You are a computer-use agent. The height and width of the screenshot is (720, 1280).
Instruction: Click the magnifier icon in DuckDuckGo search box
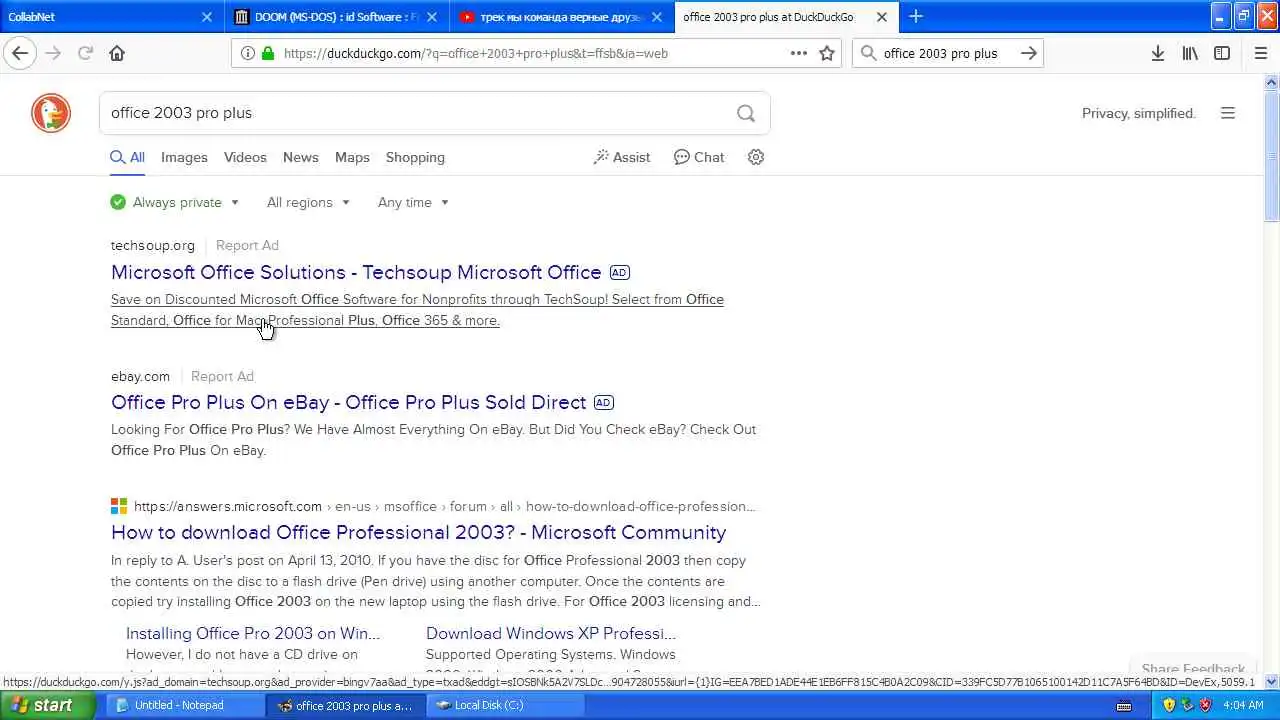point(746,113)
